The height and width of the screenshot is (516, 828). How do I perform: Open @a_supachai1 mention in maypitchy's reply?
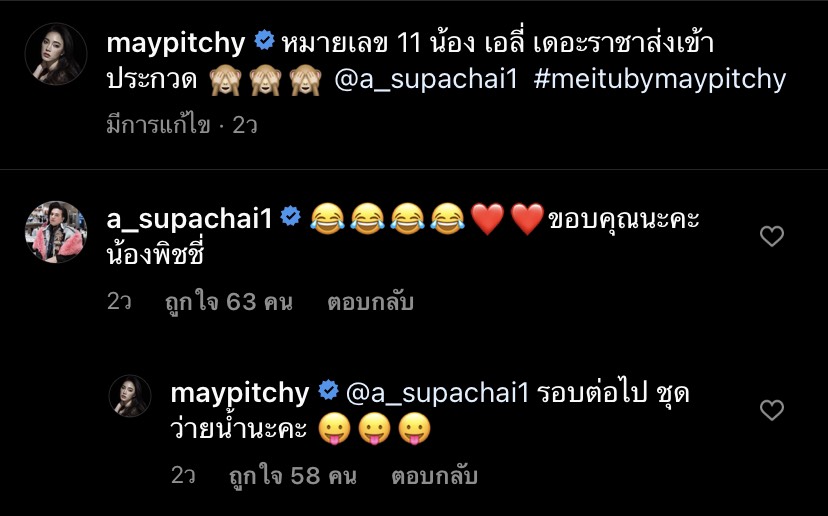coord(437,394)
